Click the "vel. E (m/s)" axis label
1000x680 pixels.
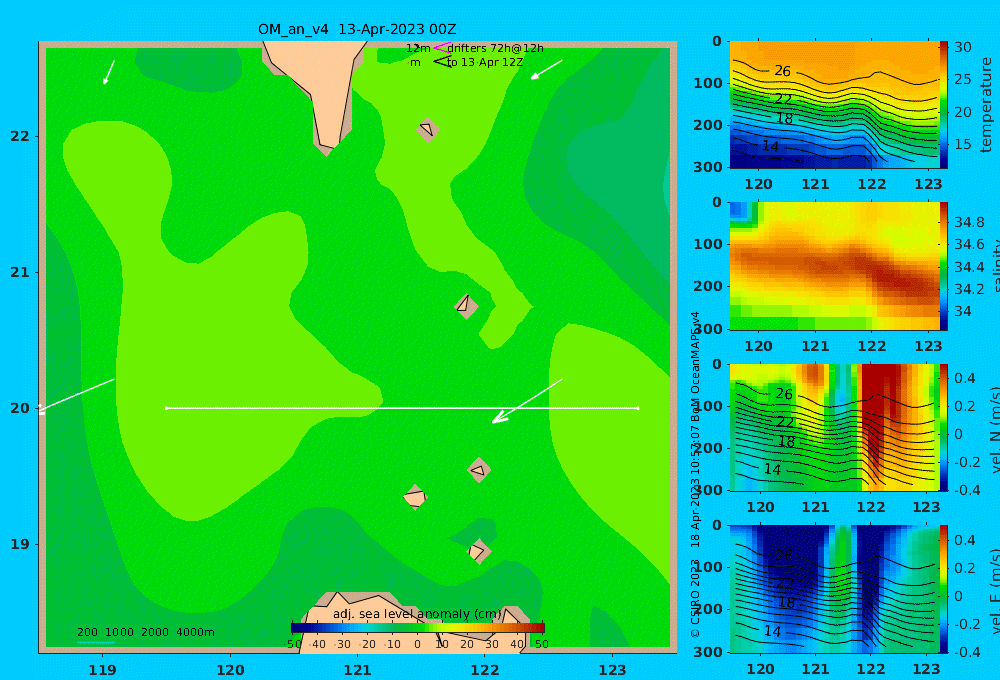(994, 590)
